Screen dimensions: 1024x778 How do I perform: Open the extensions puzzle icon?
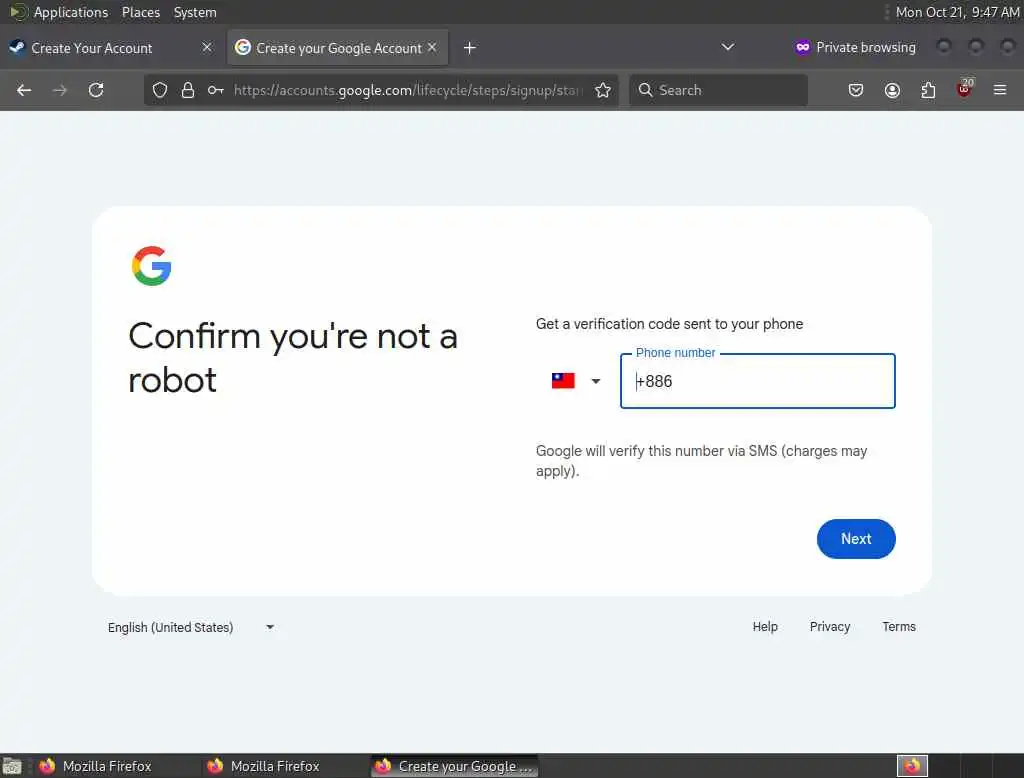[x=928, y=90]
